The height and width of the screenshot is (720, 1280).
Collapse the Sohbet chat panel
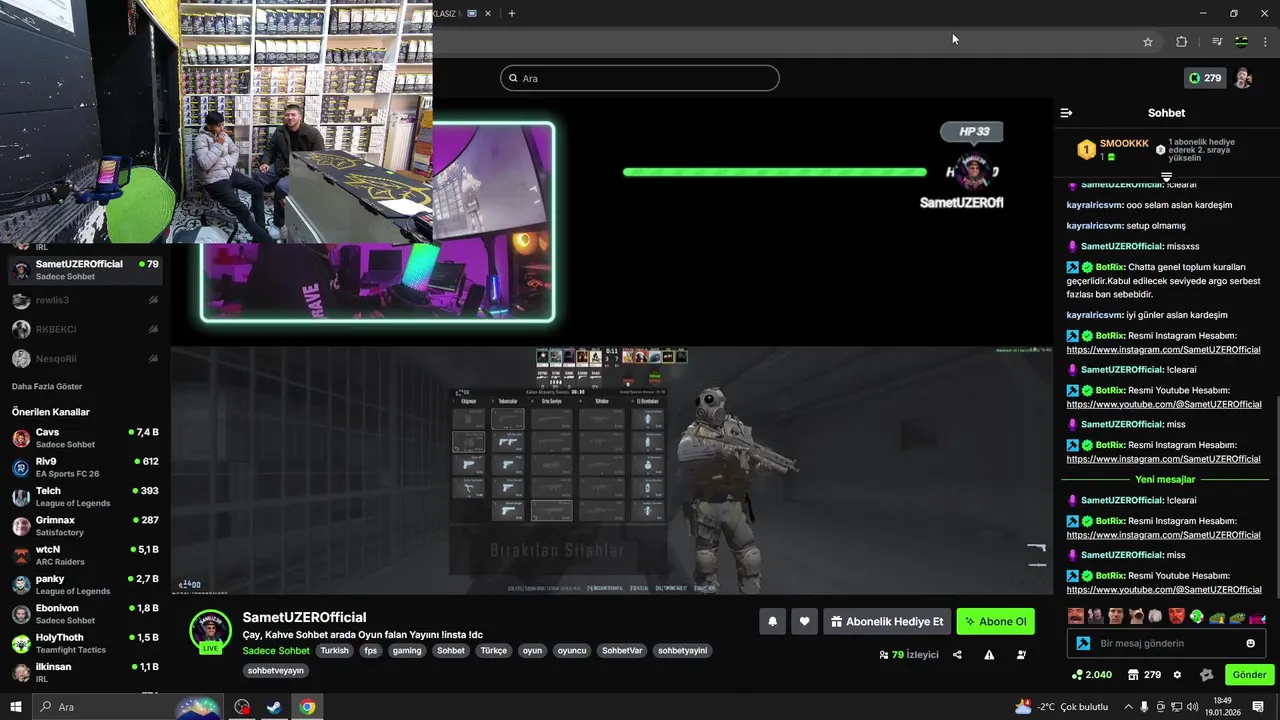pos(1066,113)
